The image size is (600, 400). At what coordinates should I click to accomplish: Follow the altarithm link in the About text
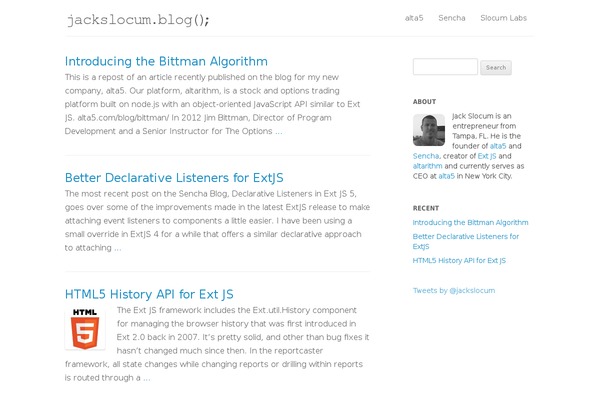(427, 166)
